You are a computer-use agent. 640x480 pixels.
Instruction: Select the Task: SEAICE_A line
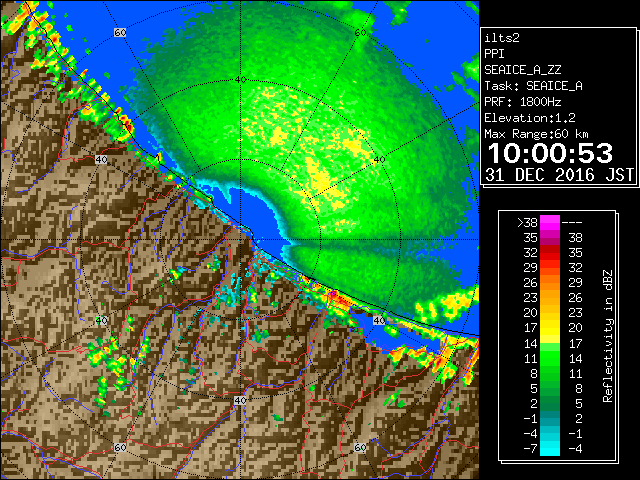point(533,86)
